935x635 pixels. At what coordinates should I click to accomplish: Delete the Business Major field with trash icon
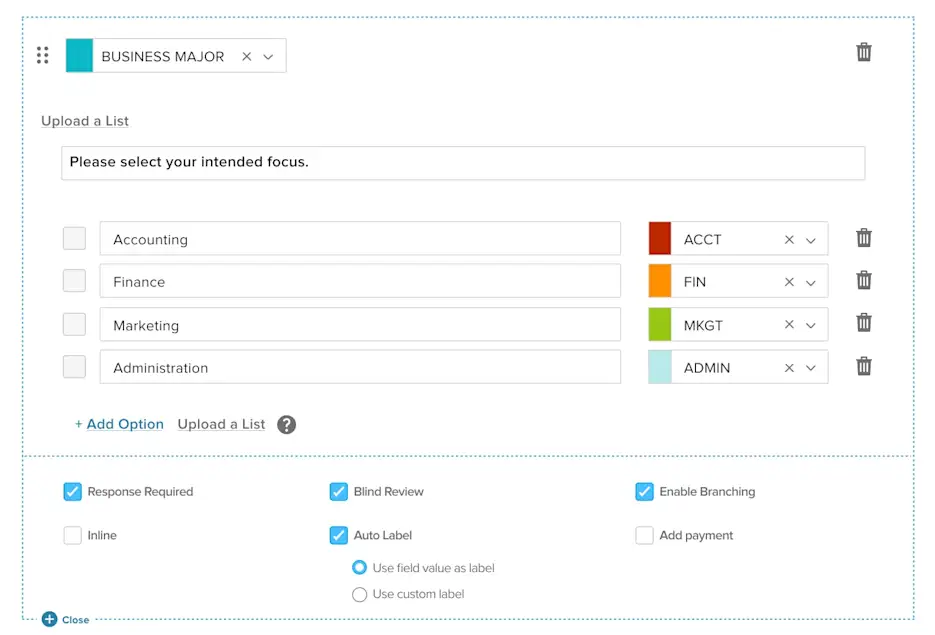(863, 52)
